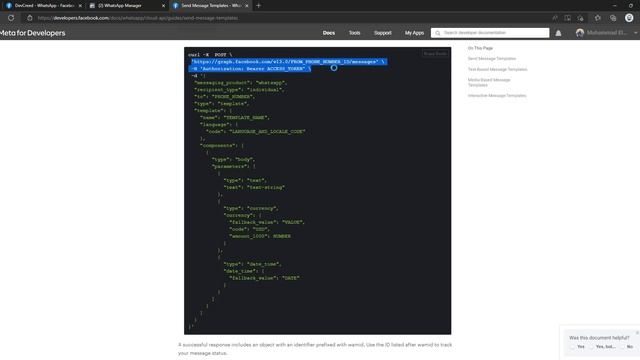The image size is (640, 360).
Task: Click the Search developer documentation field
Action: (x=490, y=33)
